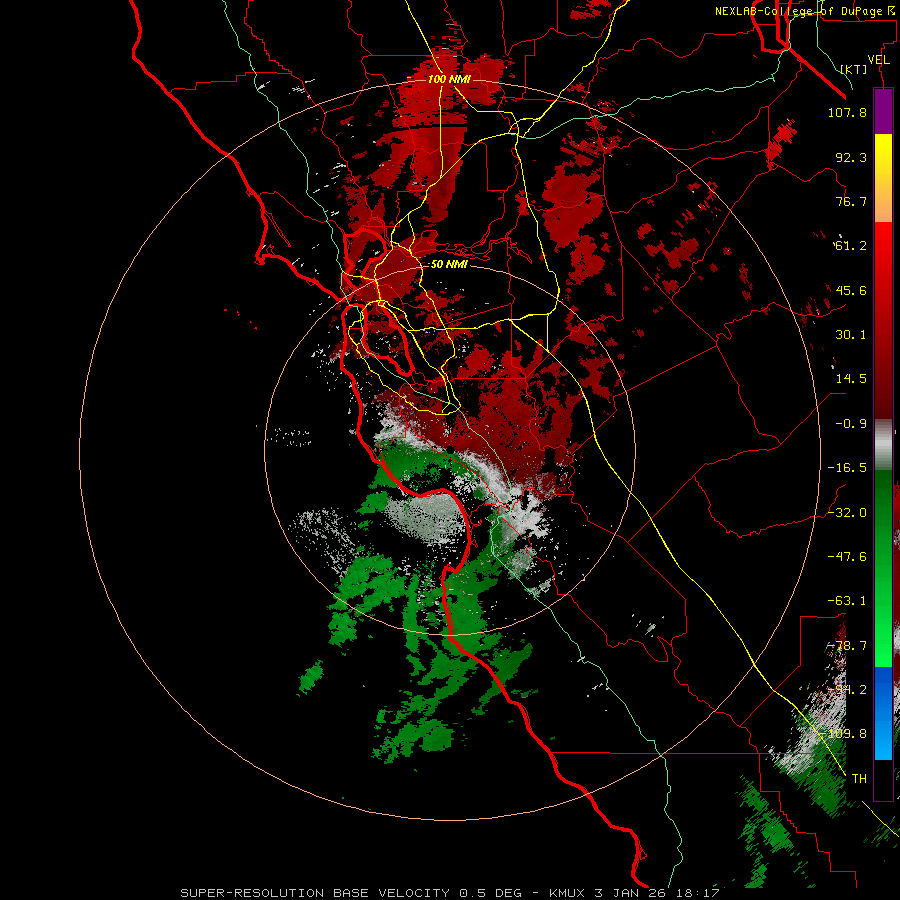Viewport: 900px width, 900px height.
Task: Click the KMUX station identifier in caption
Action: tap(567, 893)
